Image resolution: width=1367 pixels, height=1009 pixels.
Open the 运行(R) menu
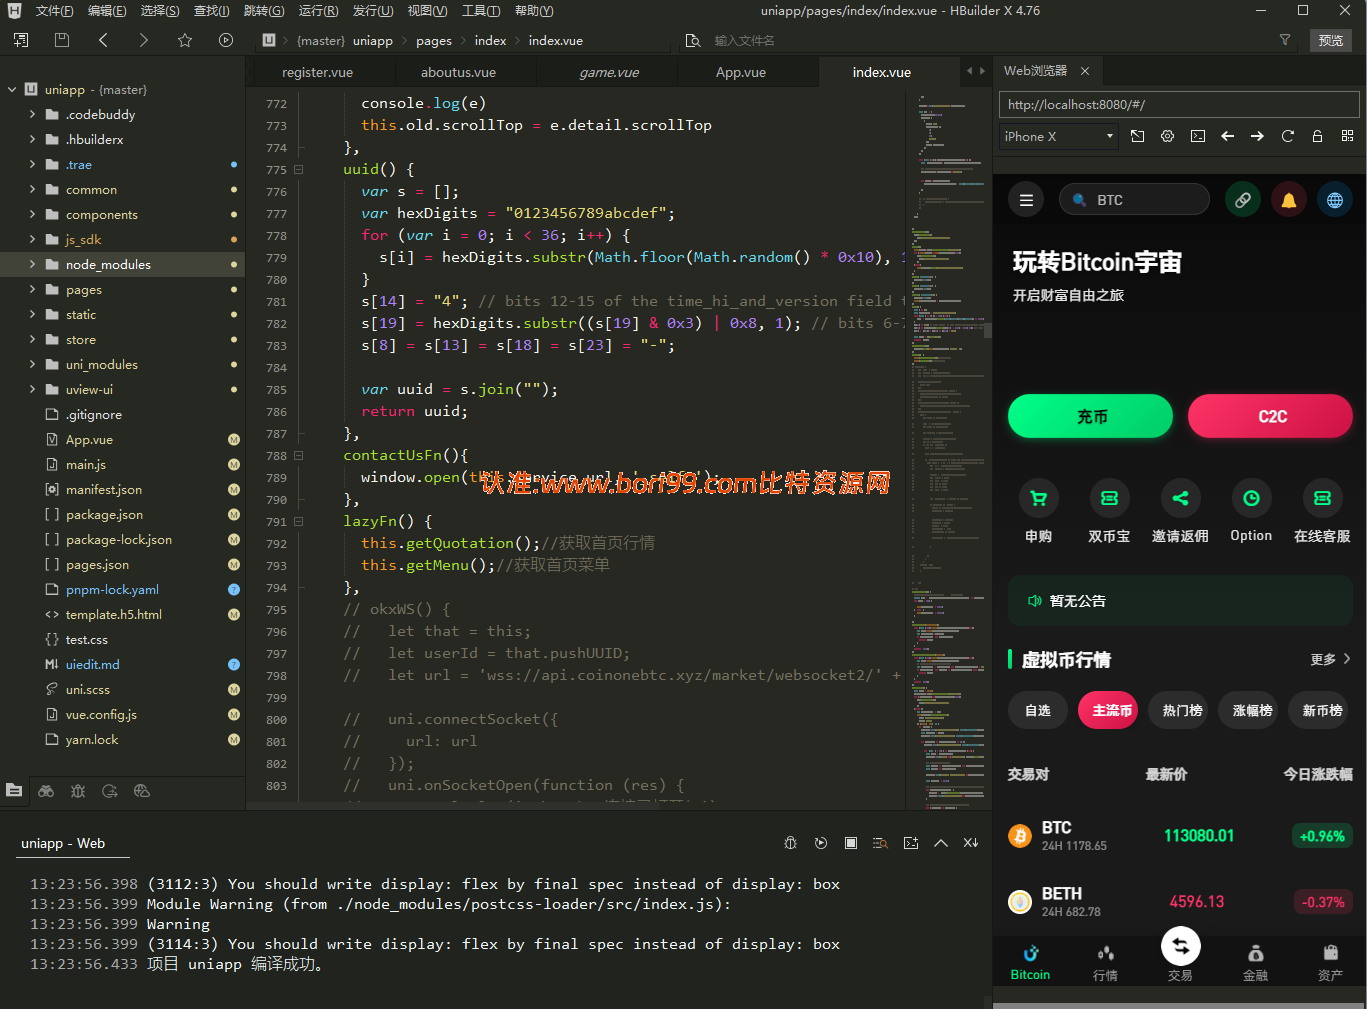(318, 10)
